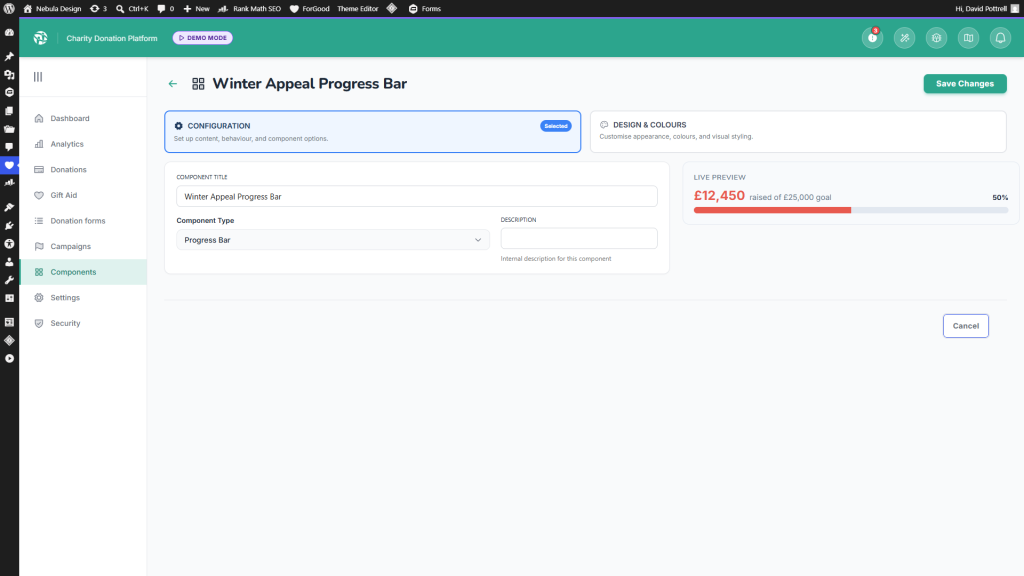Click into the Component Title field
This screenshot has height=576, width=1024.
417,196
